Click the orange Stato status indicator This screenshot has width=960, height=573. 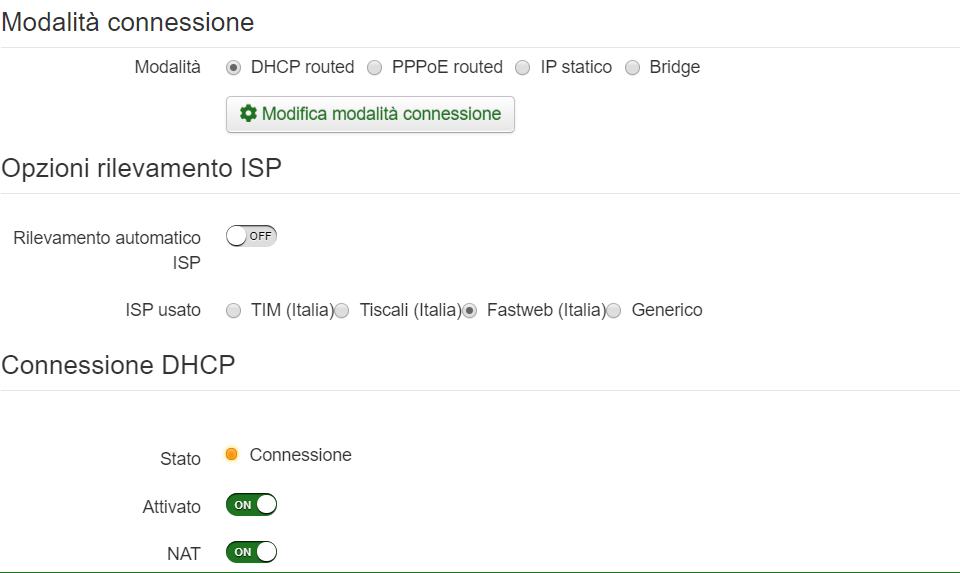232,455
